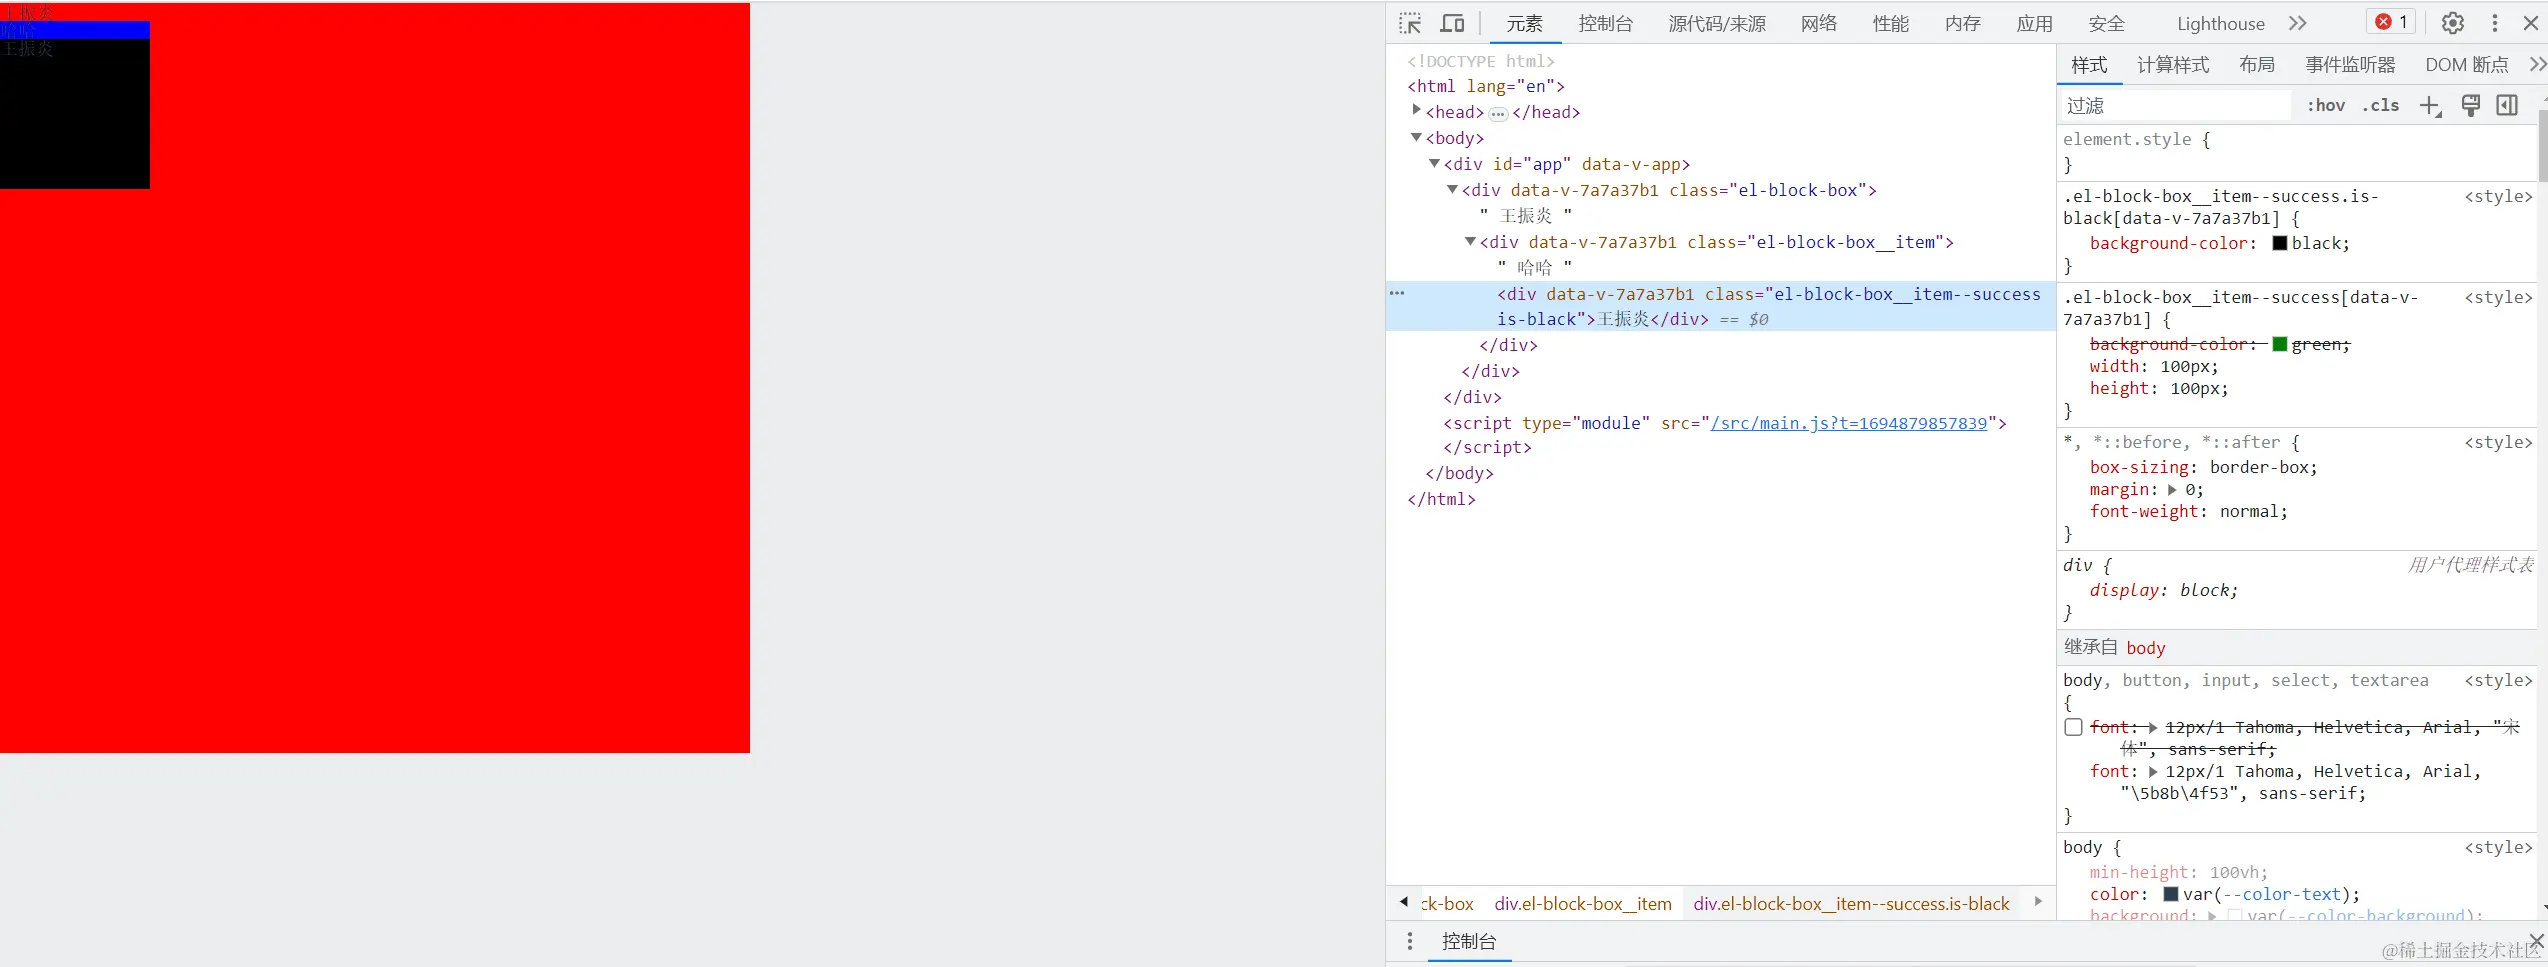Show more style pane tabs after DOM 断点
Image resolution: width=2548 pixels, height=967 pixels.
pos(2538,65)
